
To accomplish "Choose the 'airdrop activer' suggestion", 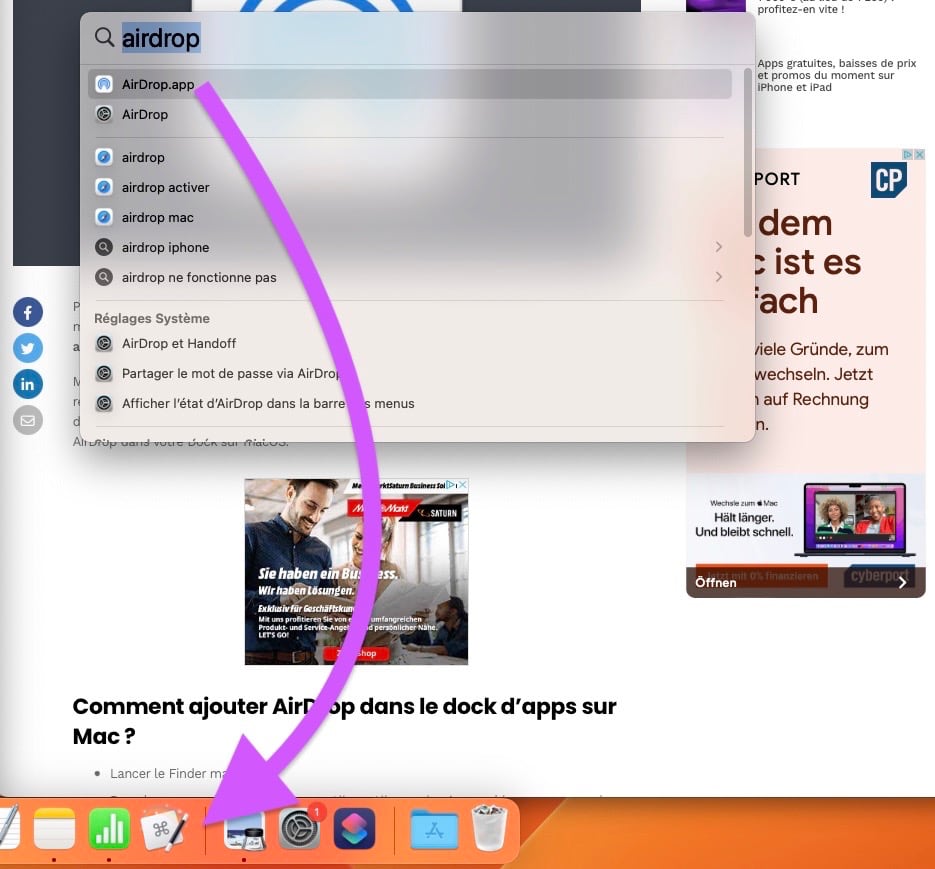I will [410, 187].
